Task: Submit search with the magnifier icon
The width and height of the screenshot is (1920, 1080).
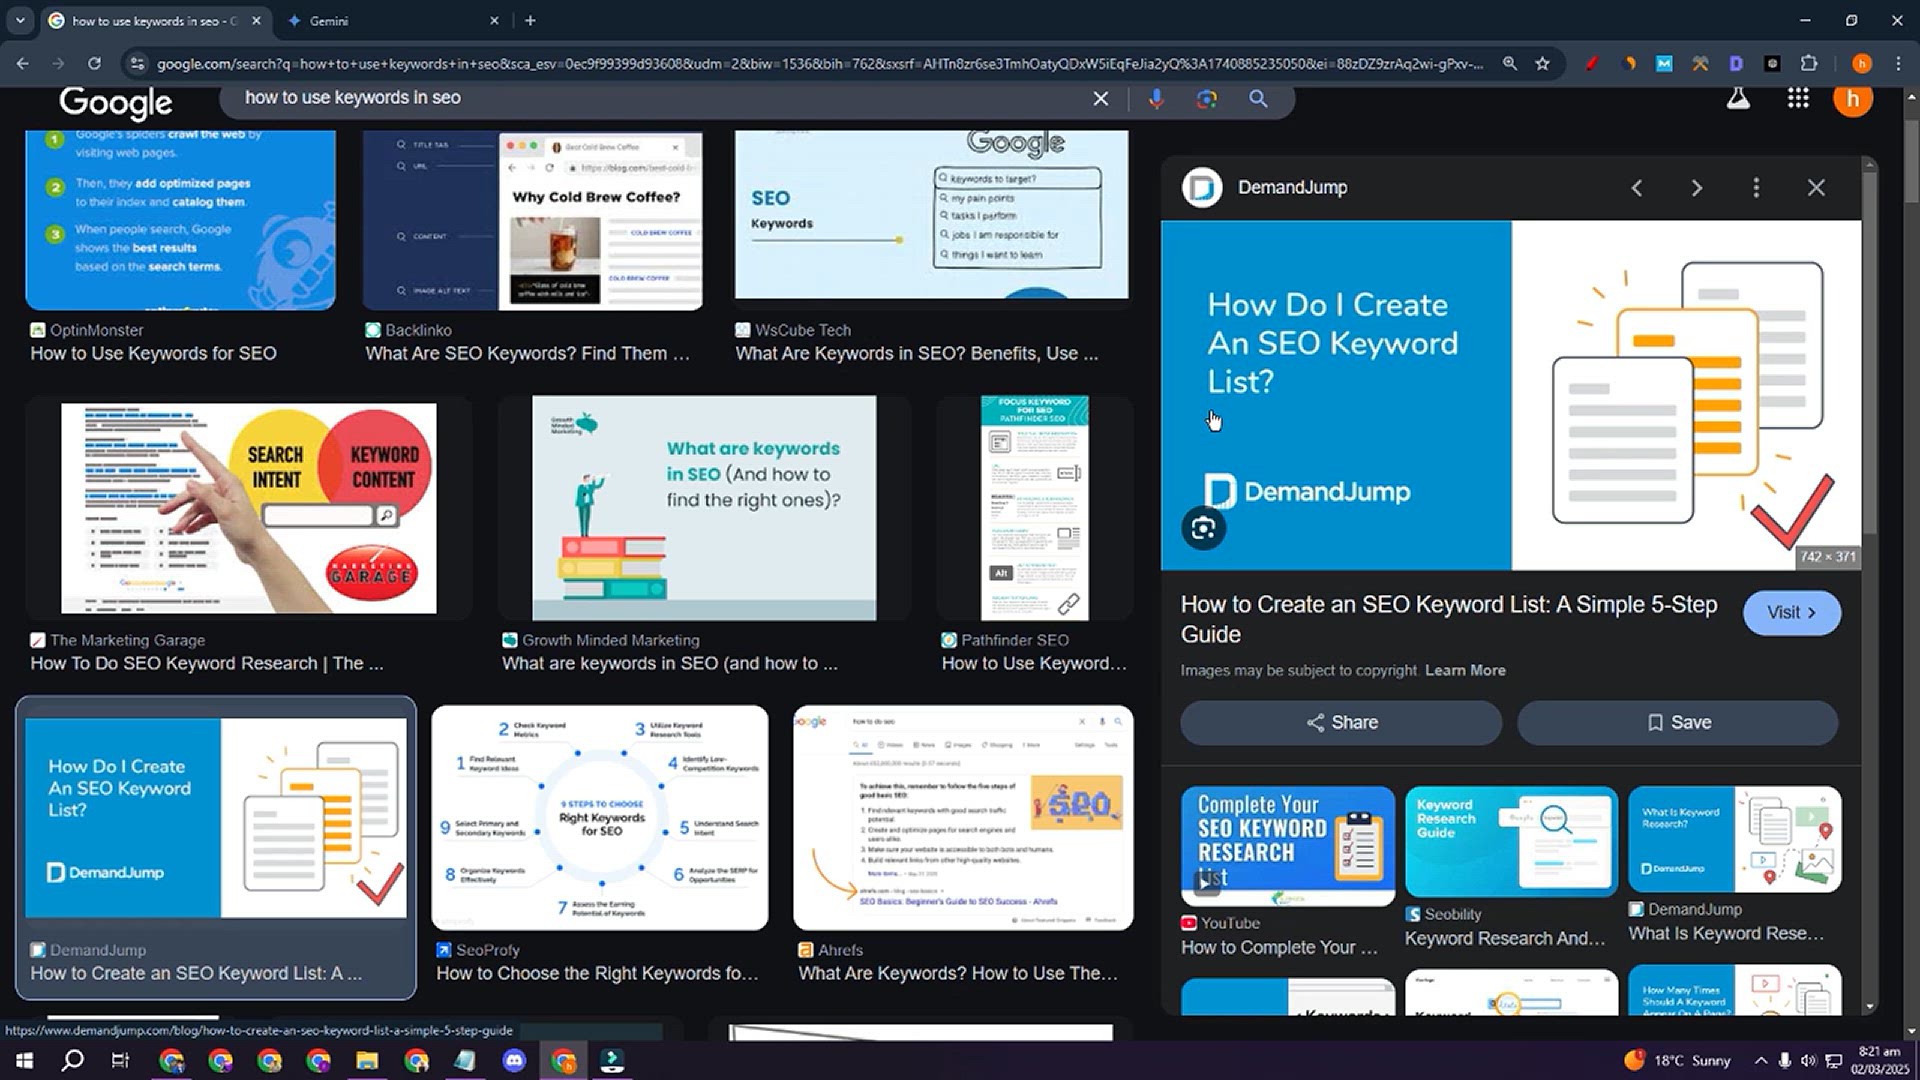Action: (x=1258, y=98)
